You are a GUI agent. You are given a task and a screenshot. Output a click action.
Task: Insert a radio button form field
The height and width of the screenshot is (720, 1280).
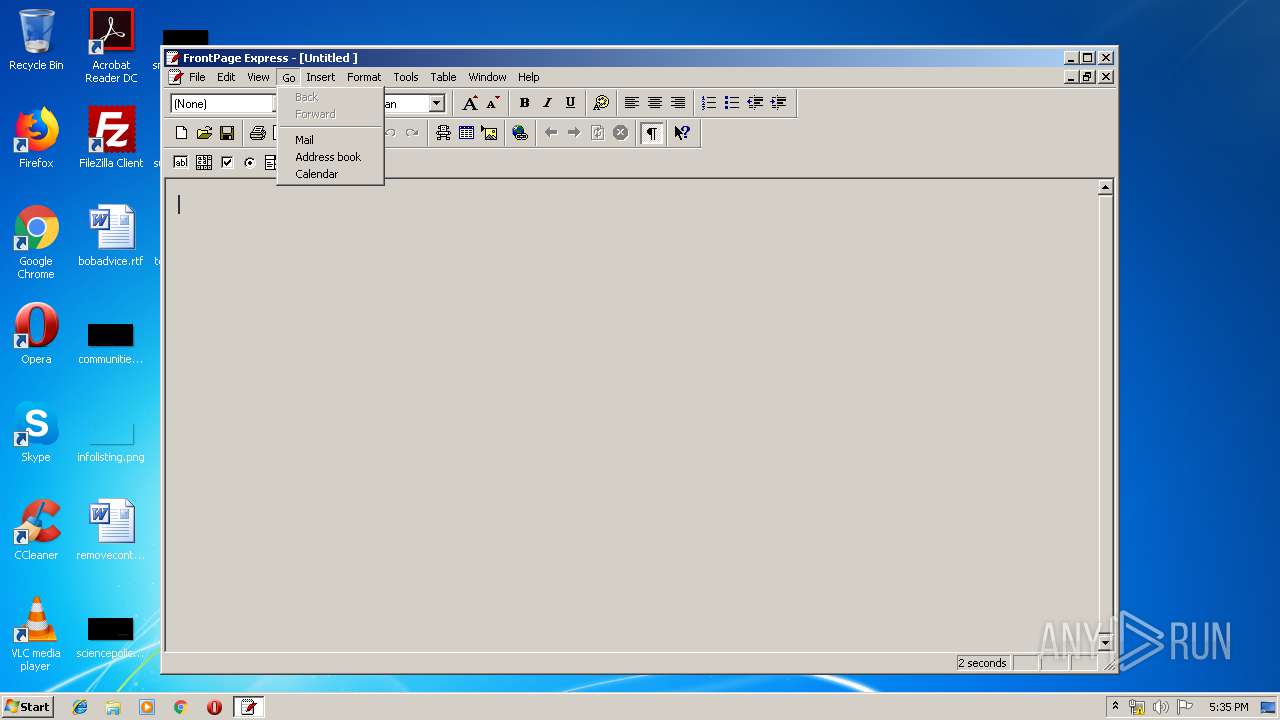tap(250, 162)
